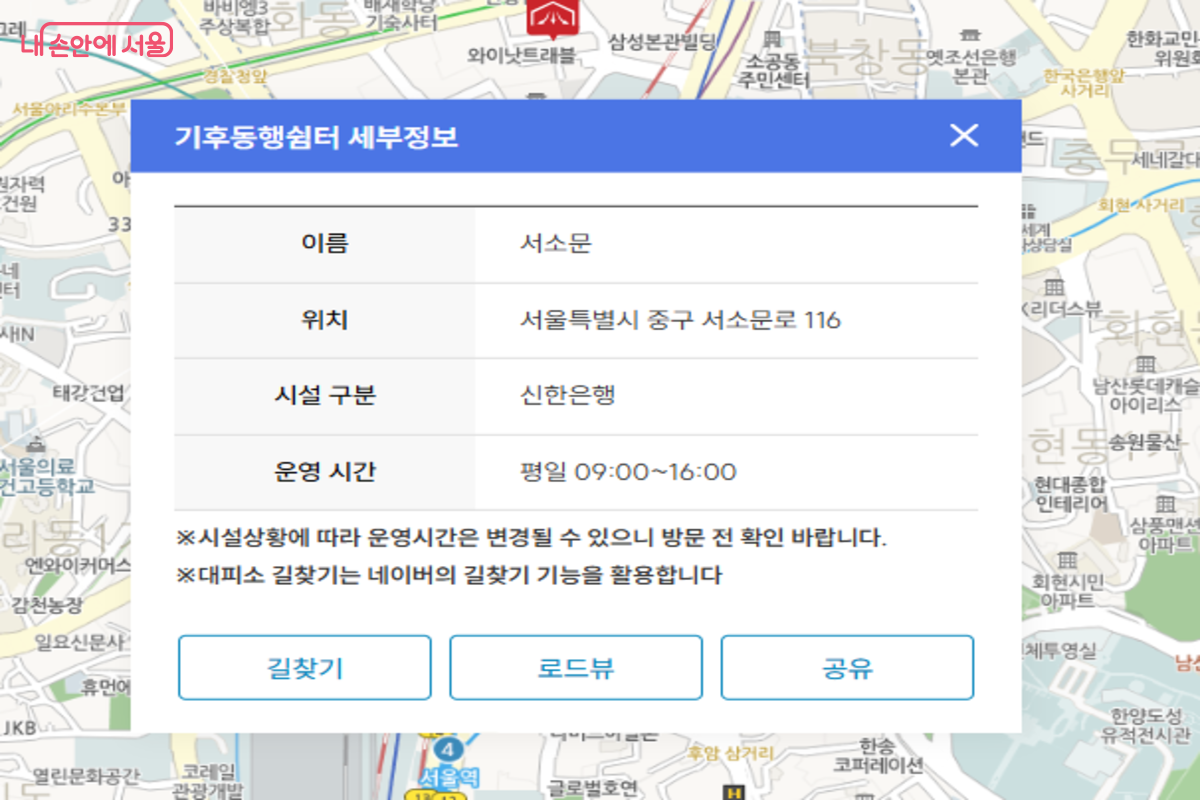1200x800 pixels.
Task: Click 한양도성 유적전시관 map label
Action: click(1144, 727)
